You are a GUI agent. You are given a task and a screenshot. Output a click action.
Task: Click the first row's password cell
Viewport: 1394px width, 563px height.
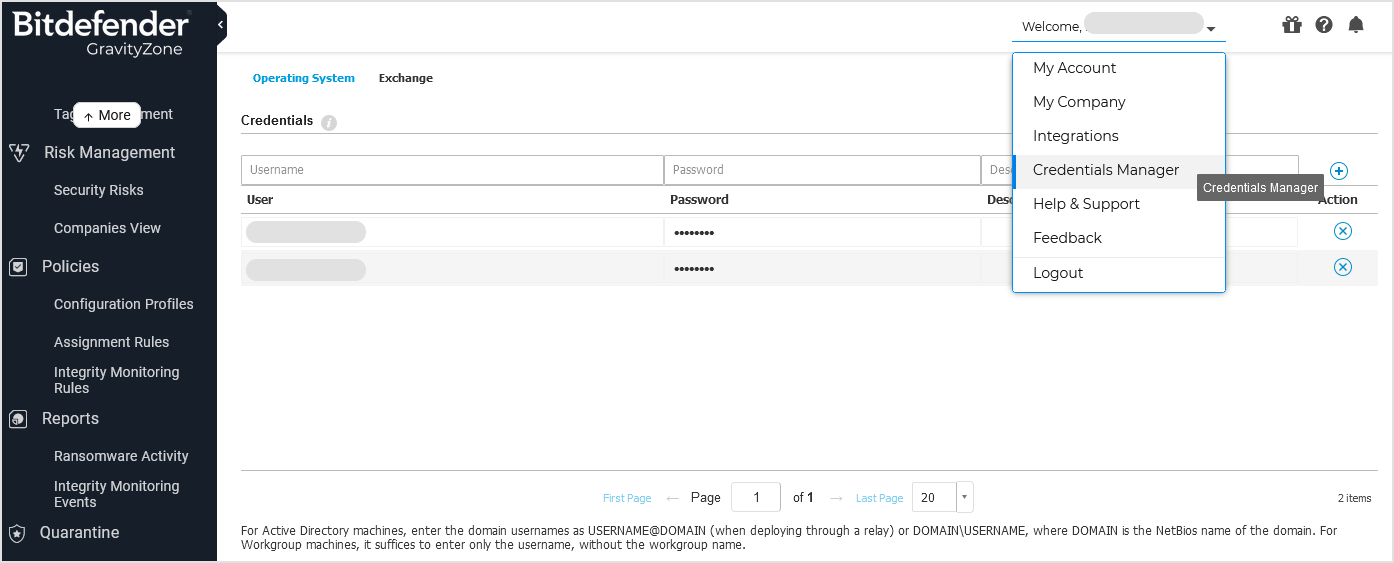(822, 233)
